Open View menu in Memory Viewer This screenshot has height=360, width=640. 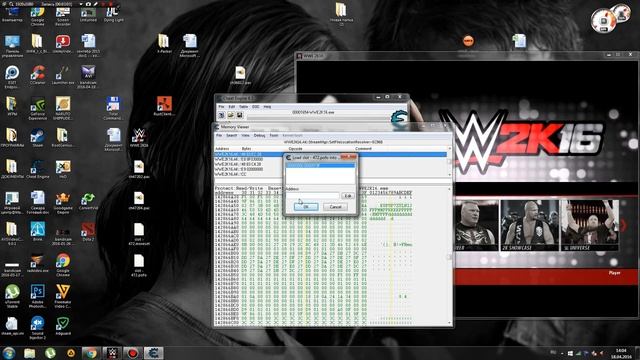point(245,136)
